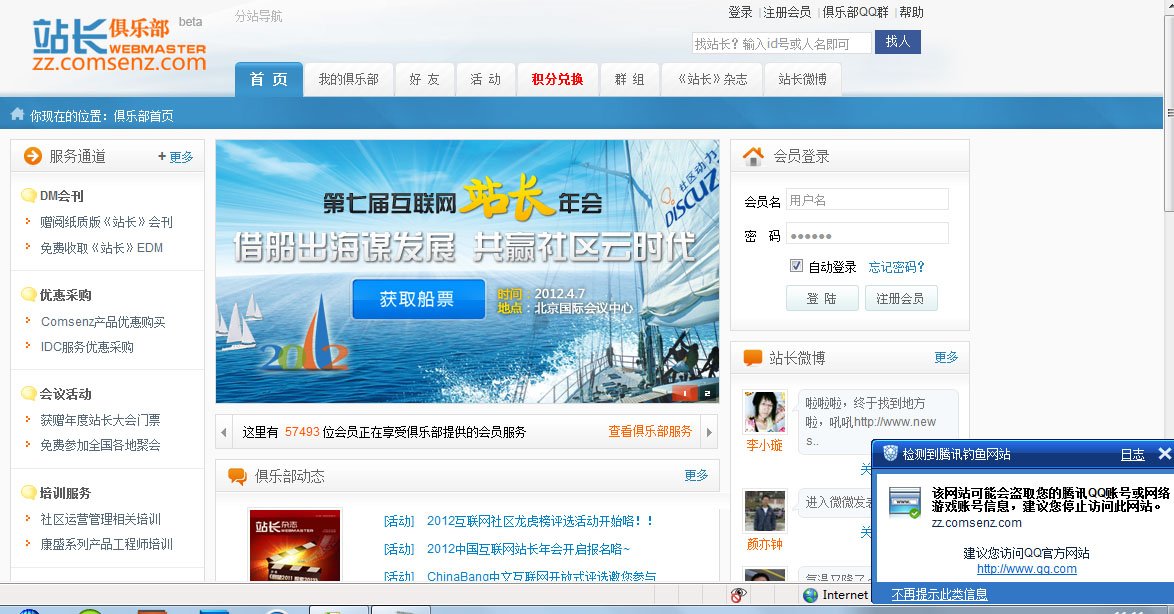Click the 注册会员 link at the top
Image resolution: width=1174 pixels, height=614 pixels.
787,12
